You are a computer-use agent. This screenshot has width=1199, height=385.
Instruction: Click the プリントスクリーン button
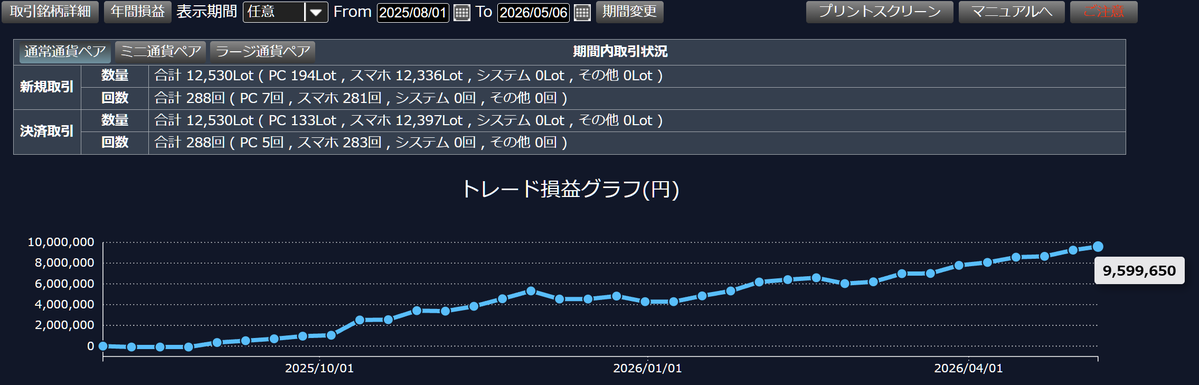(x=879, y=12)
